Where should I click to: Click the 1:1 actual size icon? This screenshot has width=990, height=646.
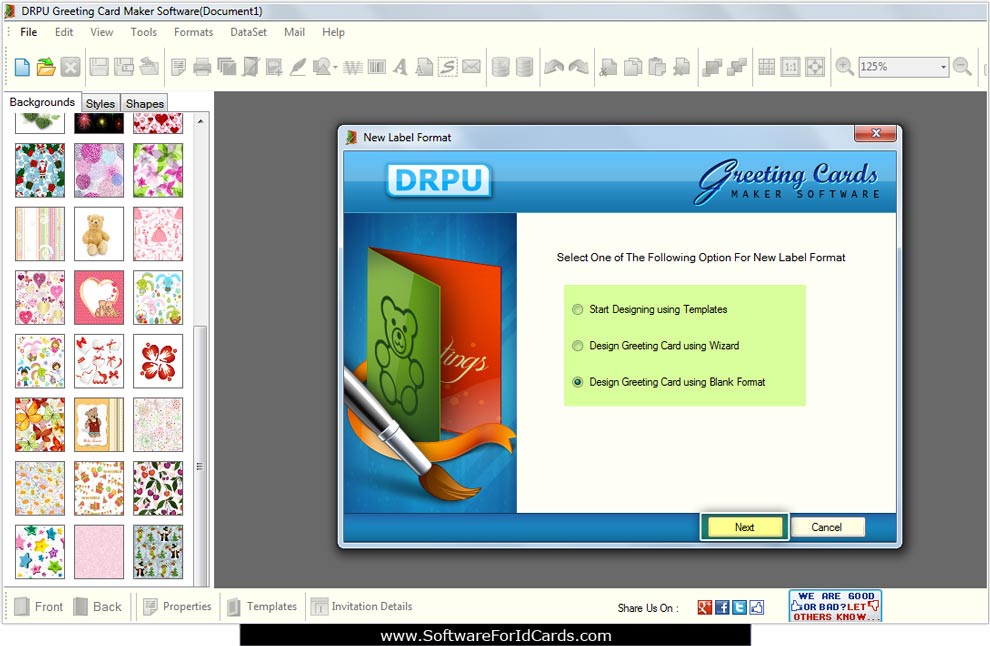coord(790,66)
